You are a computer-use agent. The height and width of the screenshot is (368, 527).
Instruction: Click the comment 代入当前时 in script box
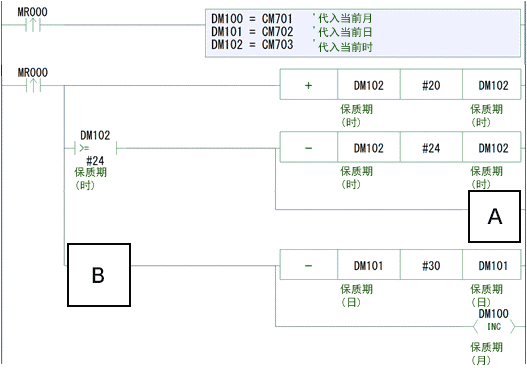coord(345,47)
